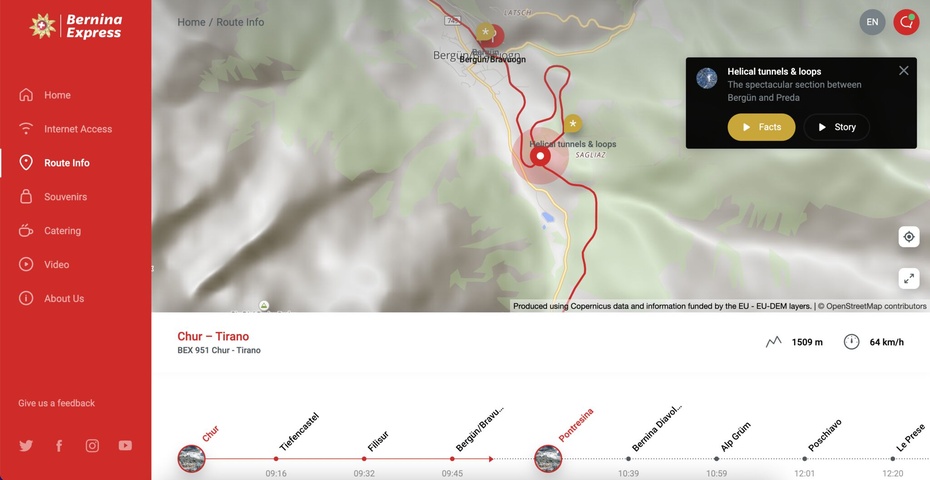Open the Instagram icon link
This screenshot has height=480, width=930.
[92, 446]
